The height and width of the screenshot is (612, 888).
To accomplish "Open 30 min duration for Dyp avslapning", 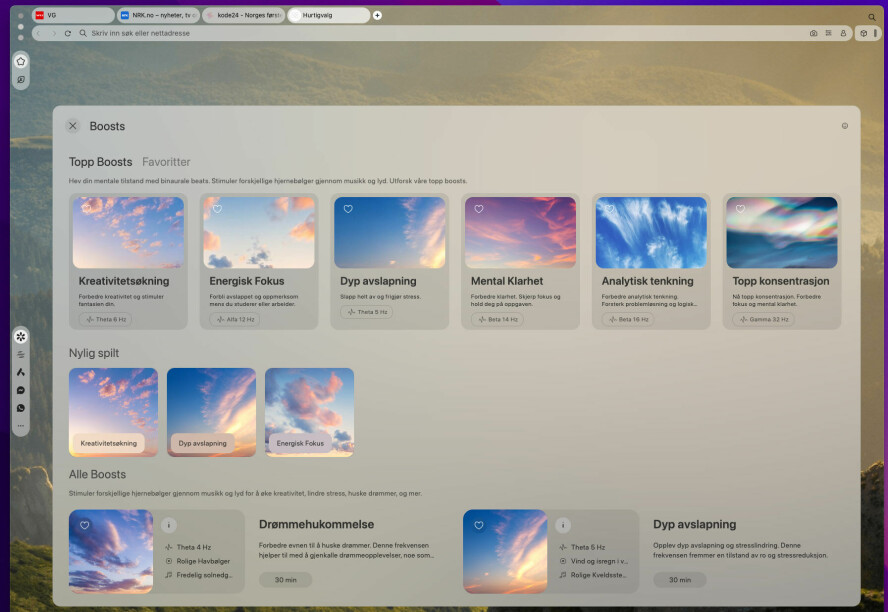I will 680,580.
